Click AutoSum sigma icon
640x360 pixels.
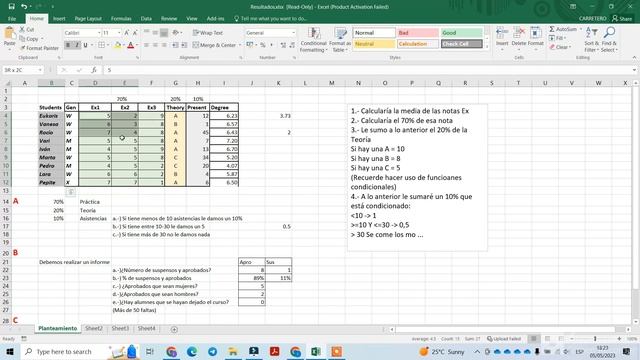pyautogui.click(x=552, y=29)
